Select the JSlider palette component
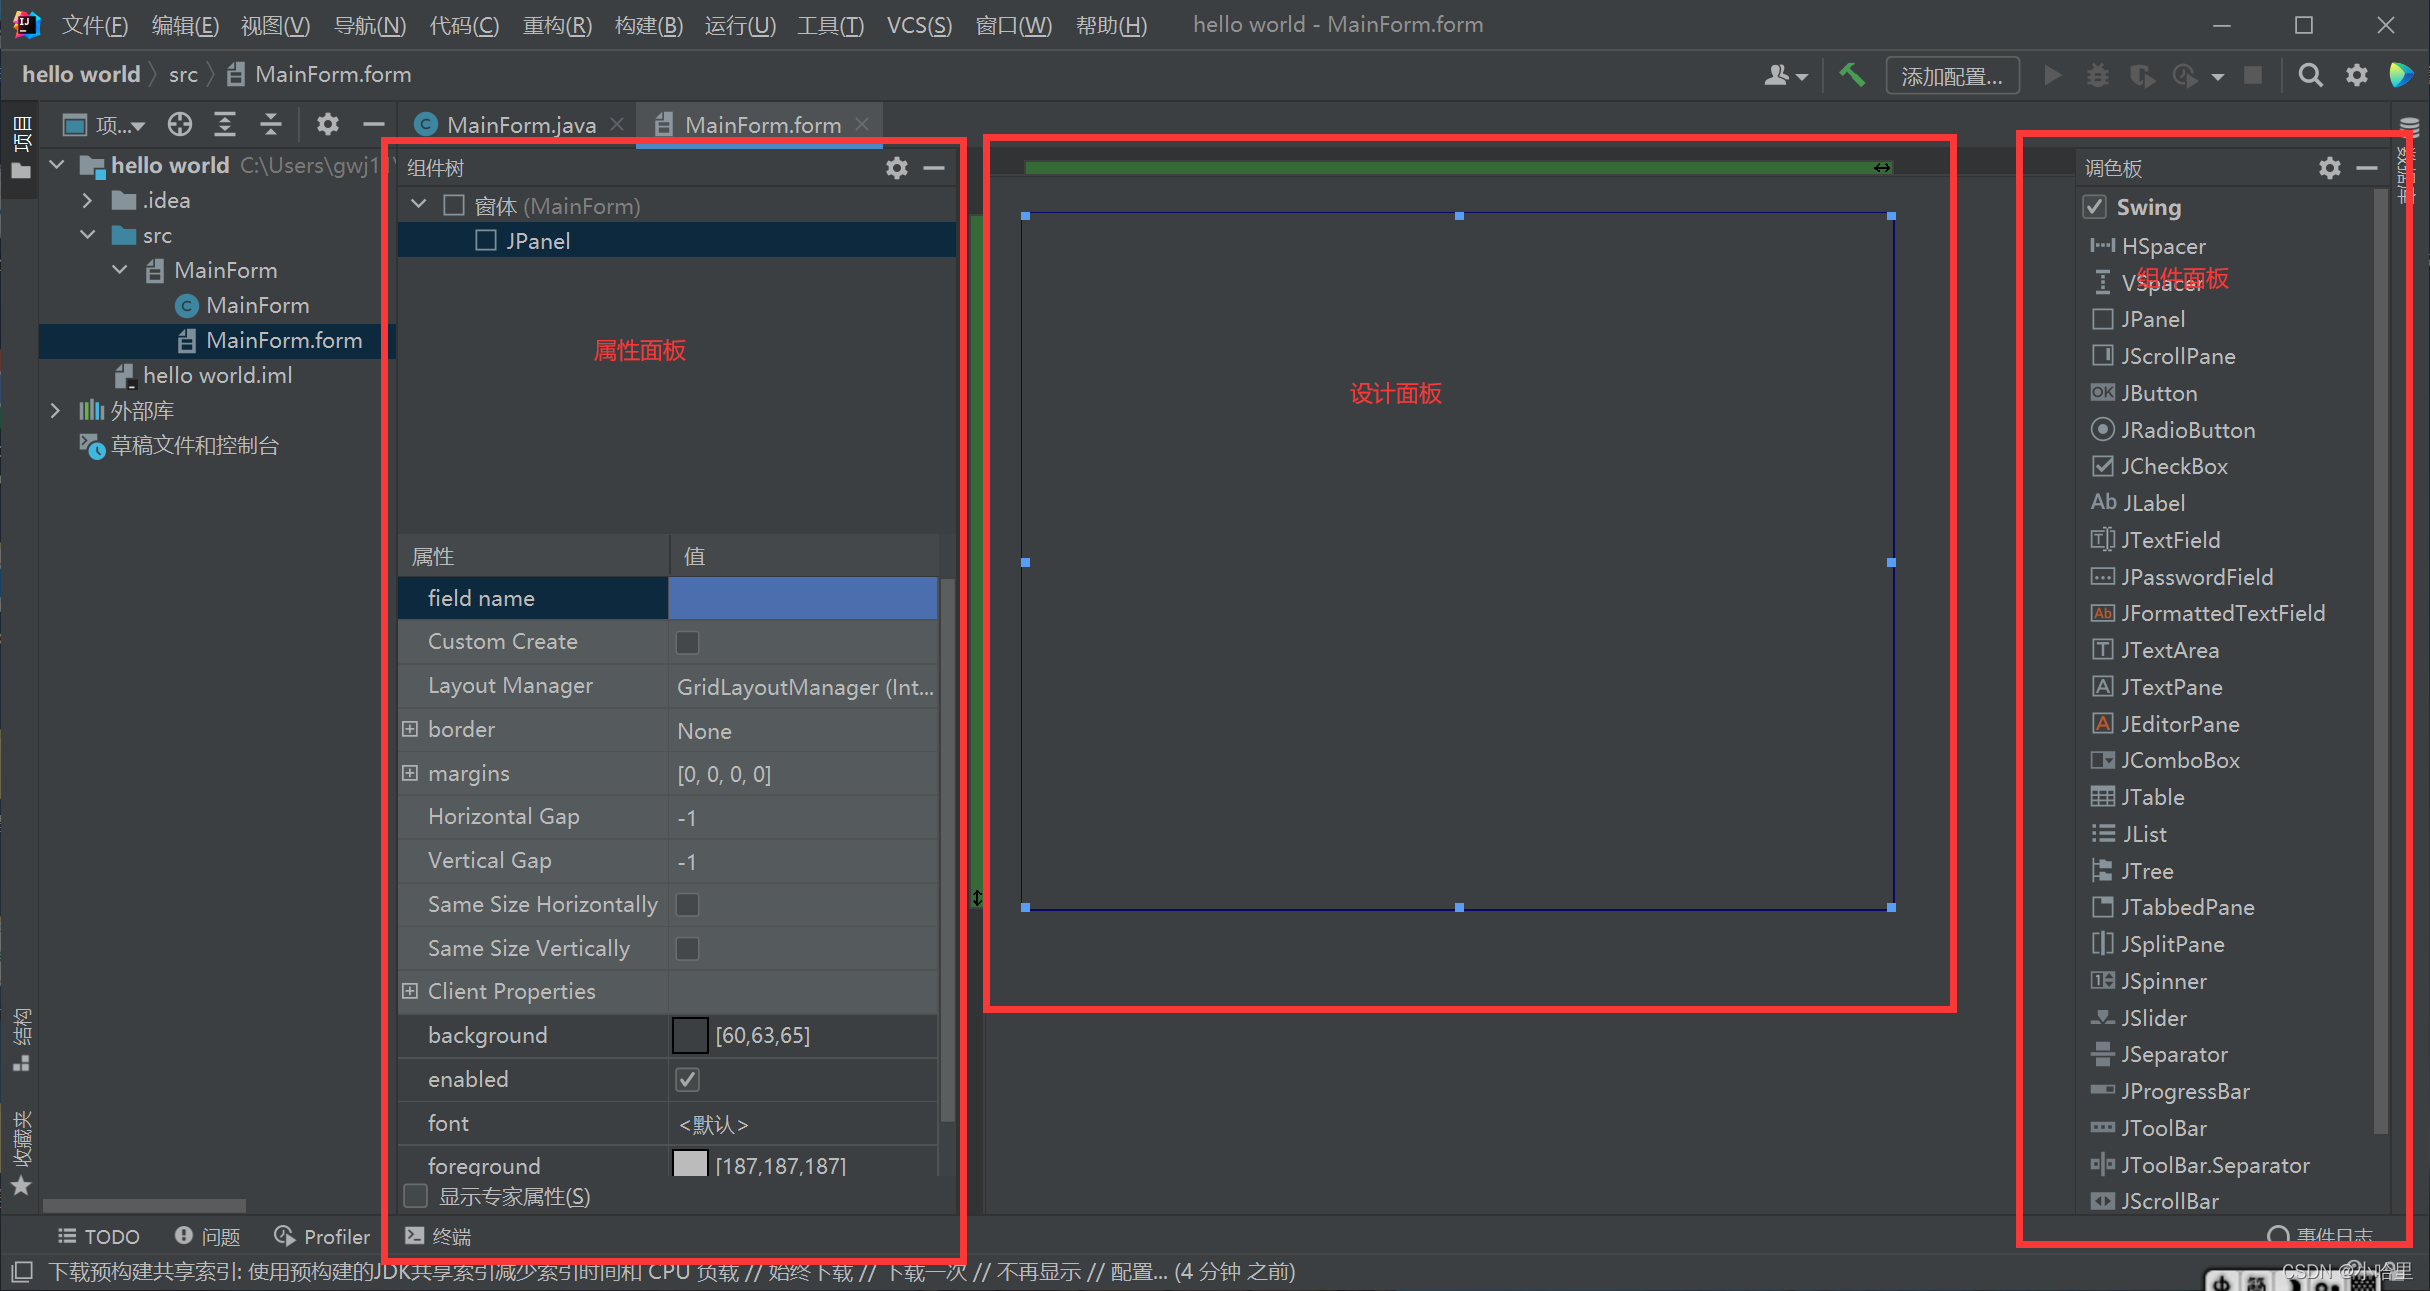 [2153, 1018]
